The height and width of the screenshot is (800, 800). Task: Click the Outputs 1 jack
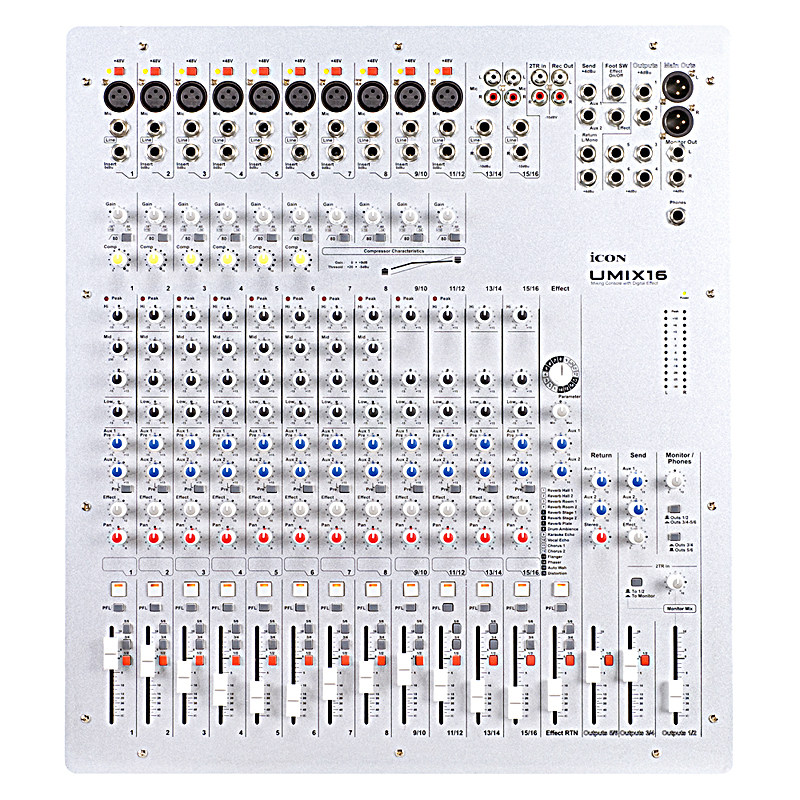(644, 92)
